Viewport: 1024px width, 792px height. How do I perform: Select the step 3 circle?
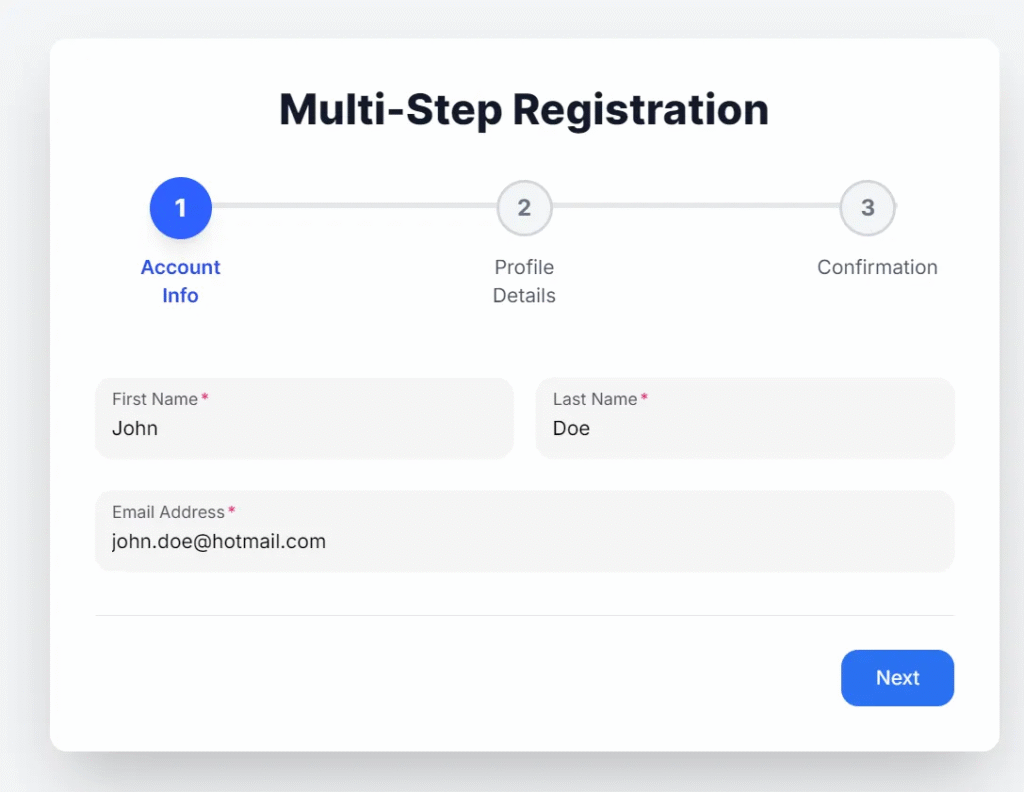(867, 208)
